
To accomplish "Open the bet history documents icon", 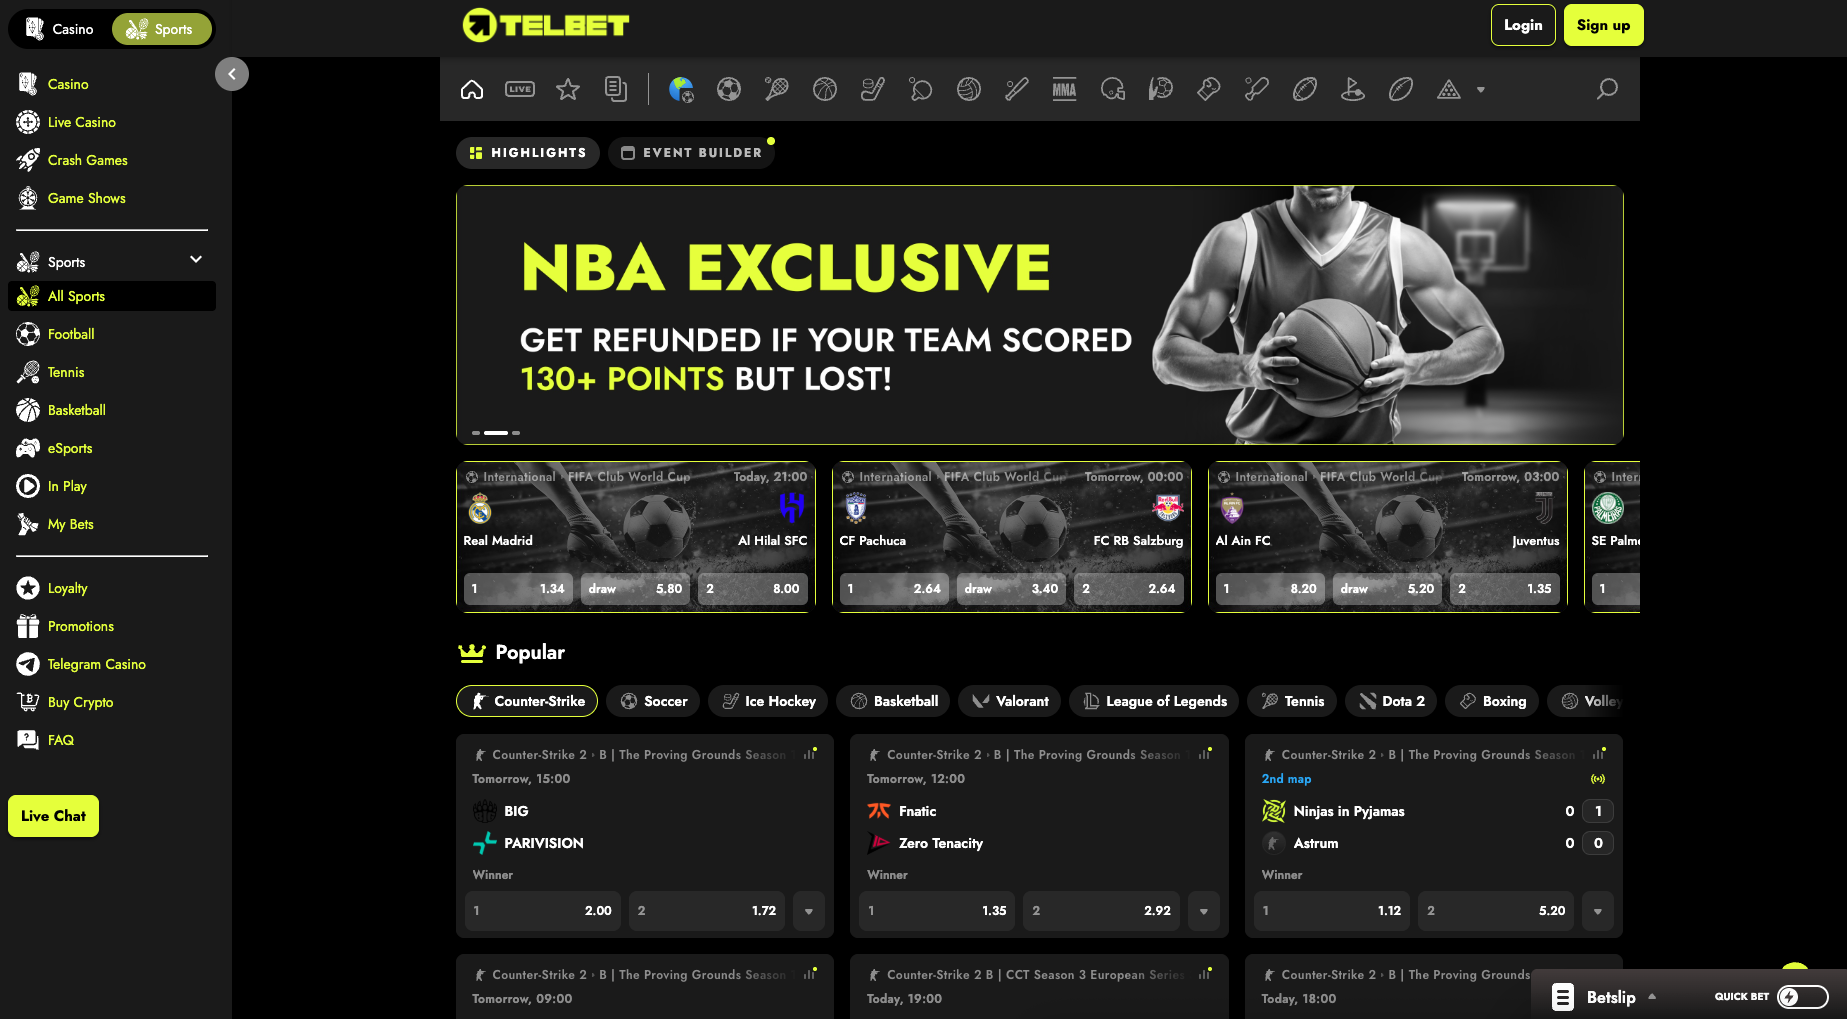I will pos(616,90).
